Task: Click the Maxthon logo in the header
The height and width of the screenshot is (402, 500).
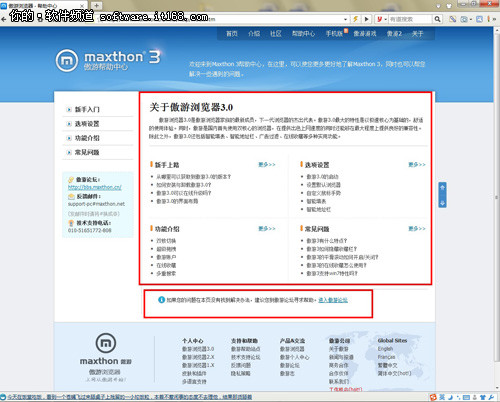Action: click(x=108, y=60)
